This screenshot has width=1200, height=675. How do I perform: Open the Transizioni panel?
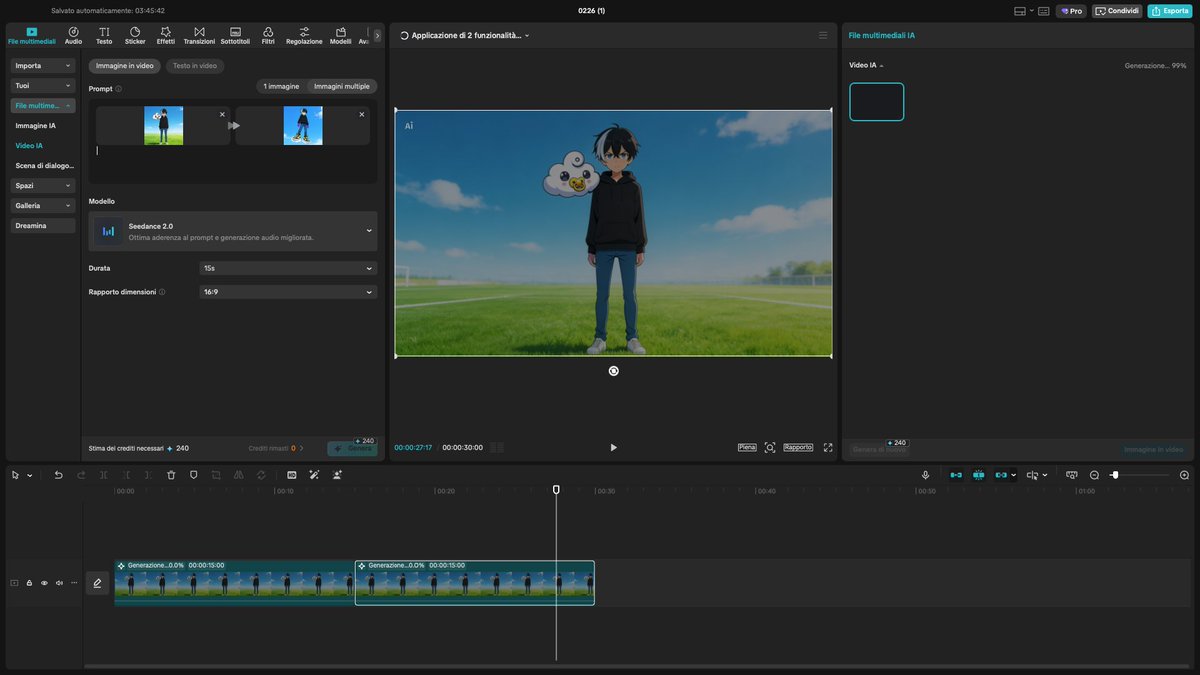tap(199, 36)
